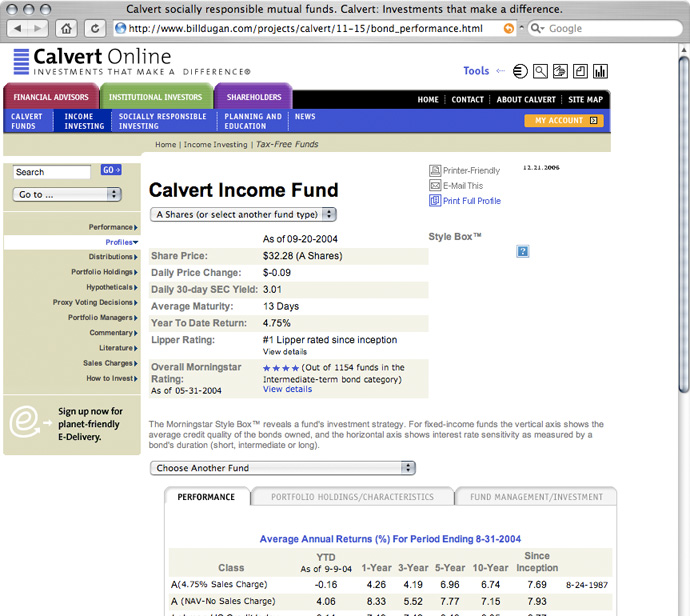Click About Calvert link
The image size is (690, 616).
click(526, 100)
